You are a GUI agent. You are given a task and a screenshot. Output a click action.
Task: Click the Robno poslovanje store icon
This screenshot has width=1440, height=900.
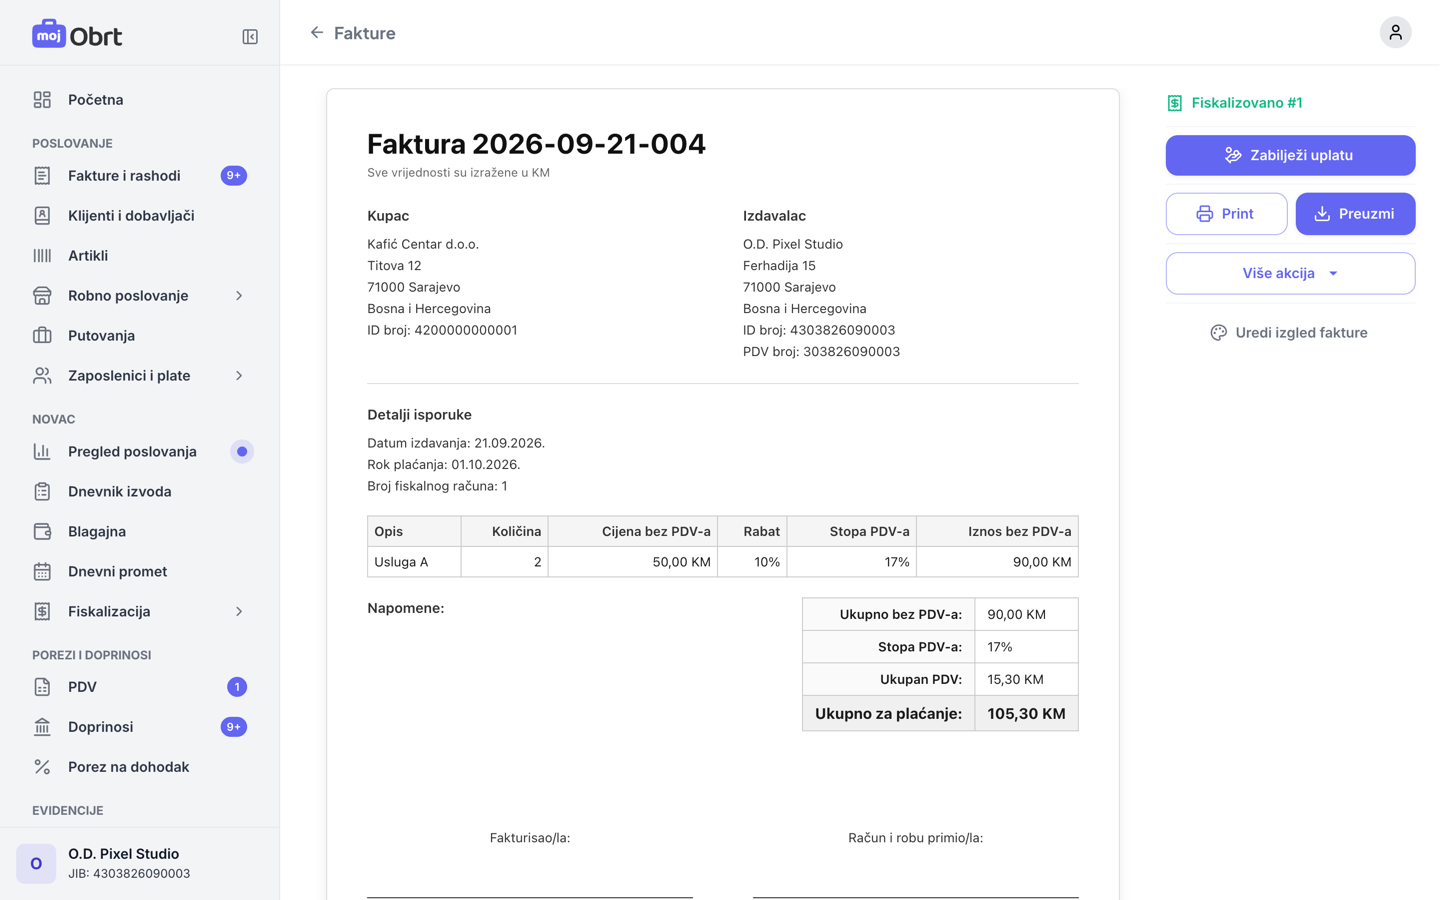click(42, 296)
